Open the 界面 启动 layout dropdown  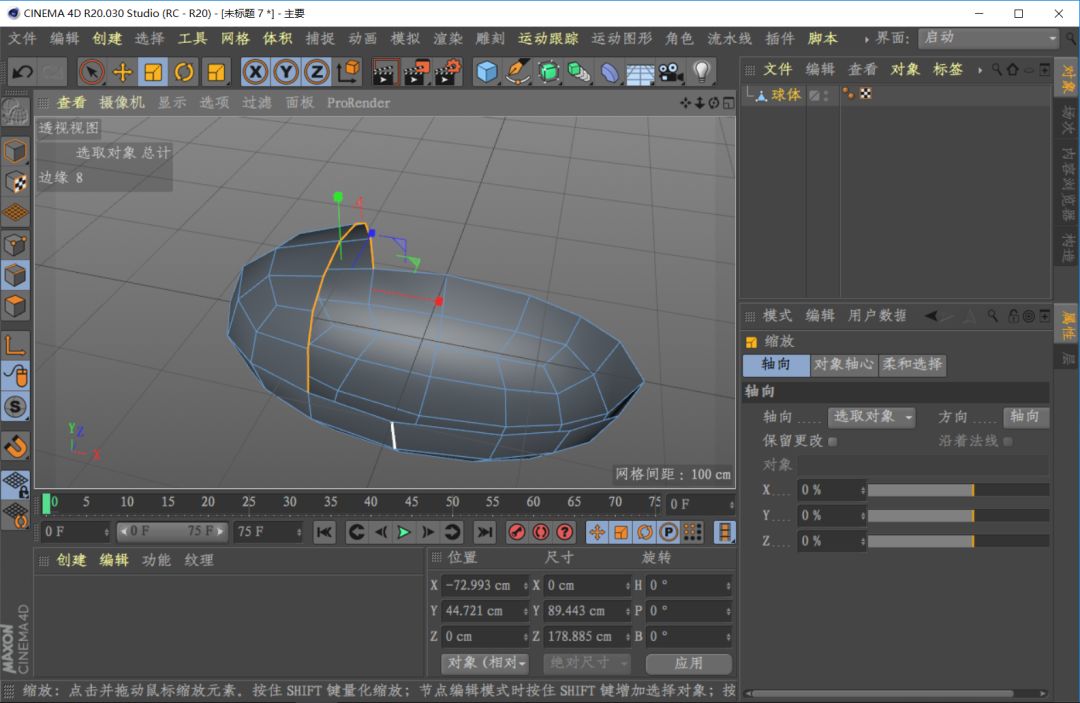click(988, 38)
